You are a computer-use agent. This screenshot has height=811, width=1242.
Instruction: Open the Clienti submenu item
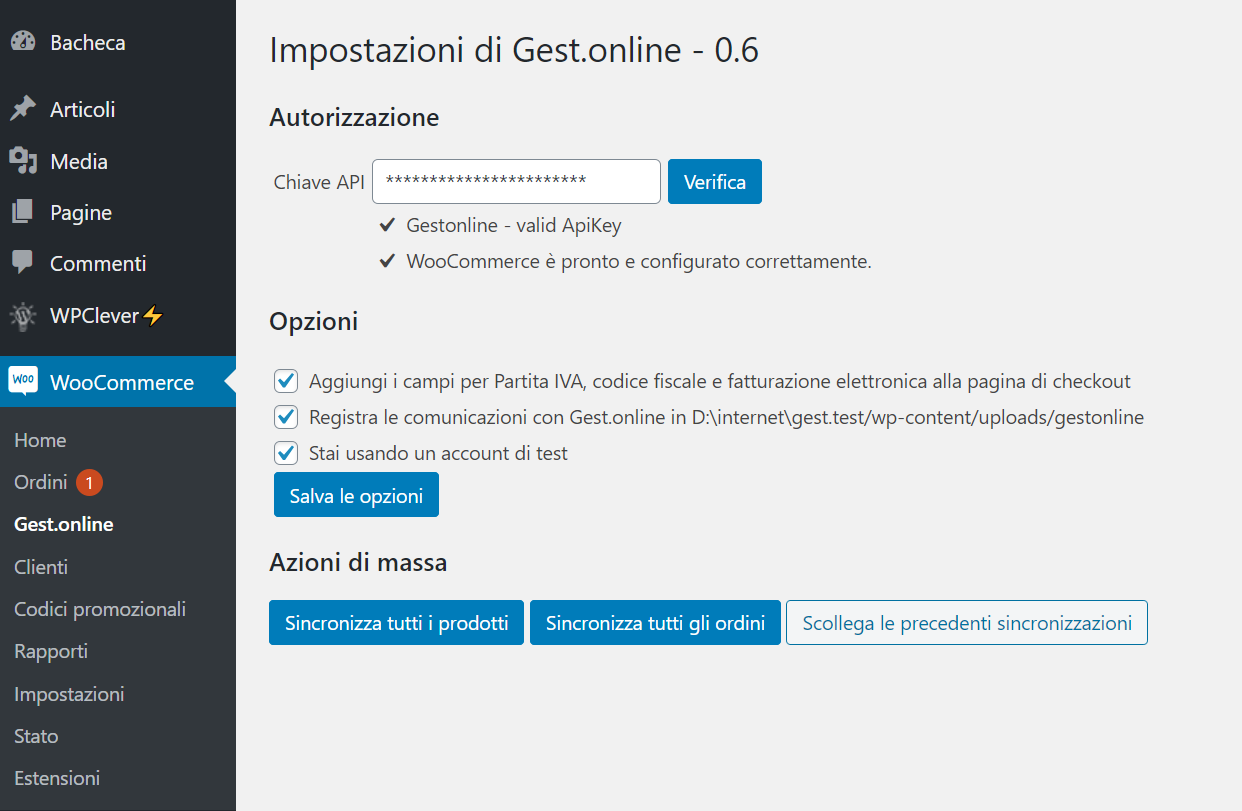tap(41, 567)
